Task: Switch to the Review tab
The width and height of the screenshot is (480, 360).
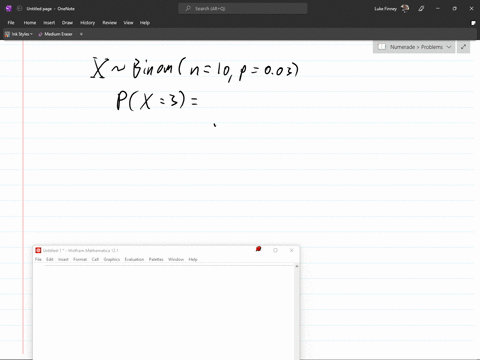Action: tap(109, 23)
